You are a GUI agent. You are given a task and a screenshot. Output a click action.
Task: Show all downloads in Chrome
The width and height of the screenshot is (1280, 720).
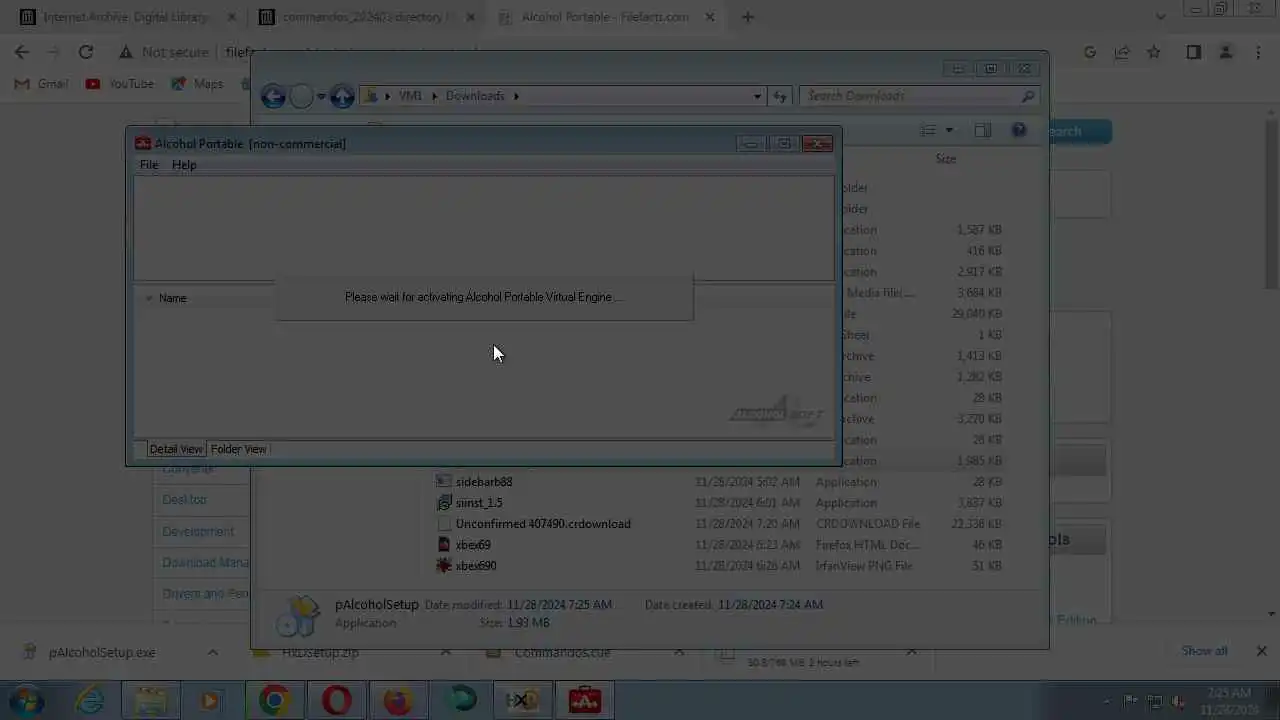1205,651
